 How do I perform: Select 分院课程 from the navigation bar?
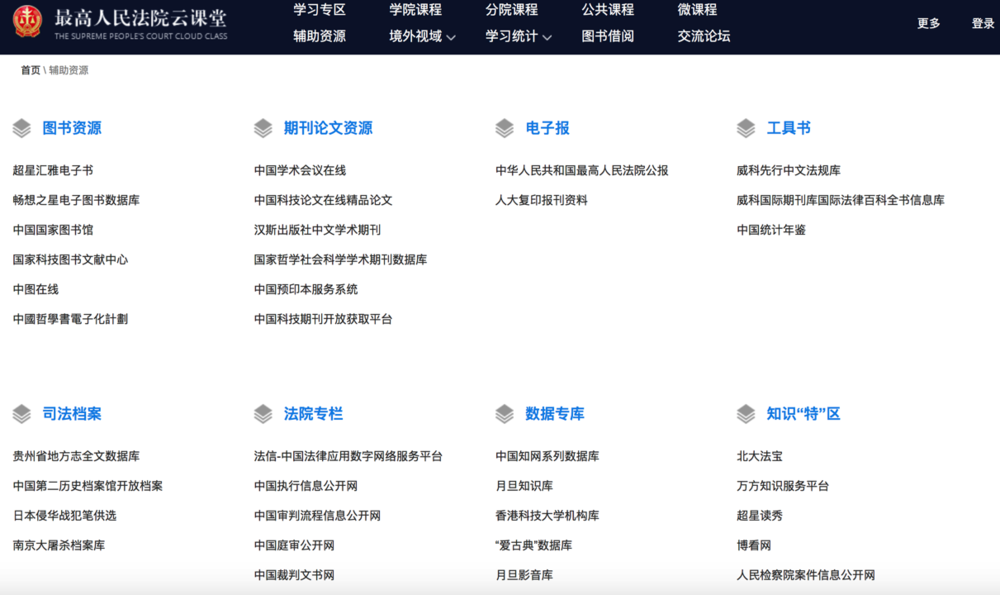(x=511, y=10)
